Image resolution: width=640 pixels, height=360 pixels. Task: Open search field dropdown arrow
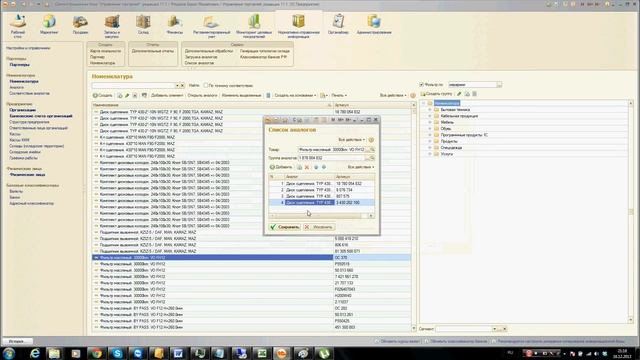coord(177,86)
